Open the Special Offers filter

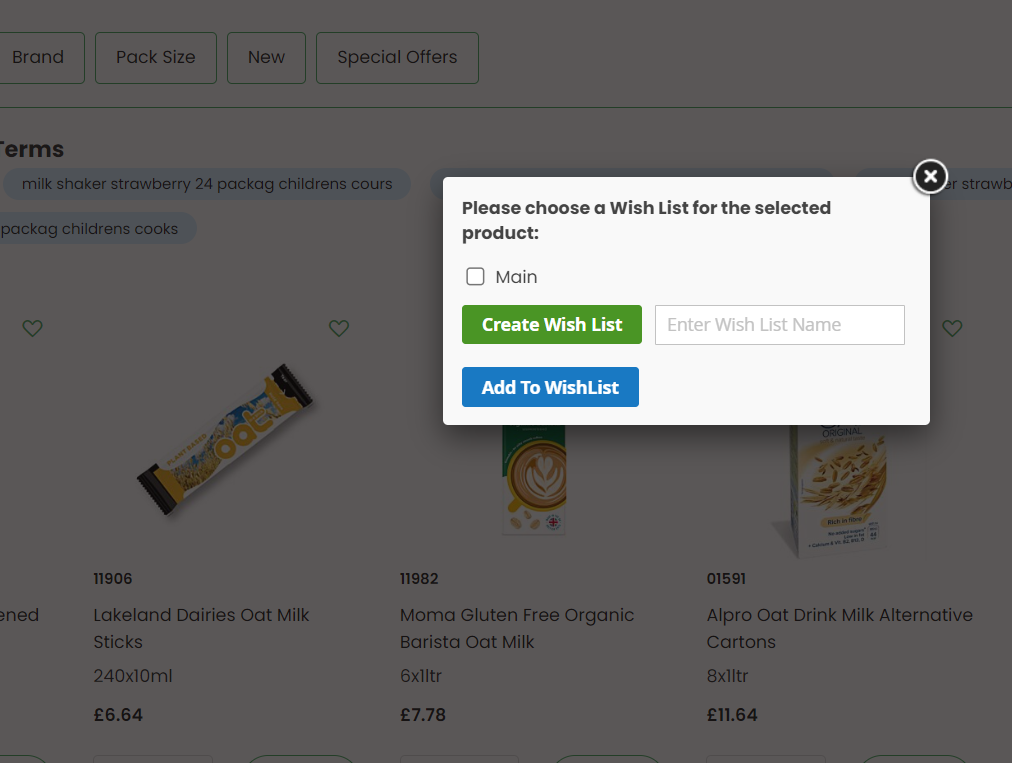pos(397,58)
